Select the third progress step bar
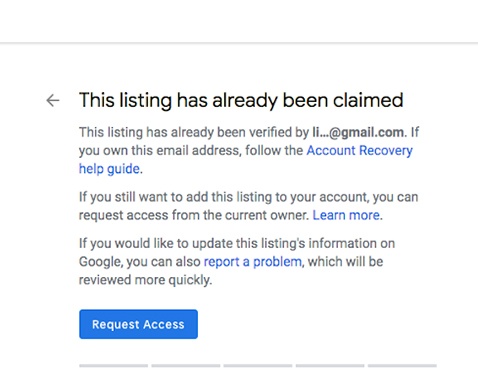This screenshot has height=379, width=478. pyautogui.click(x=258, y=366)
